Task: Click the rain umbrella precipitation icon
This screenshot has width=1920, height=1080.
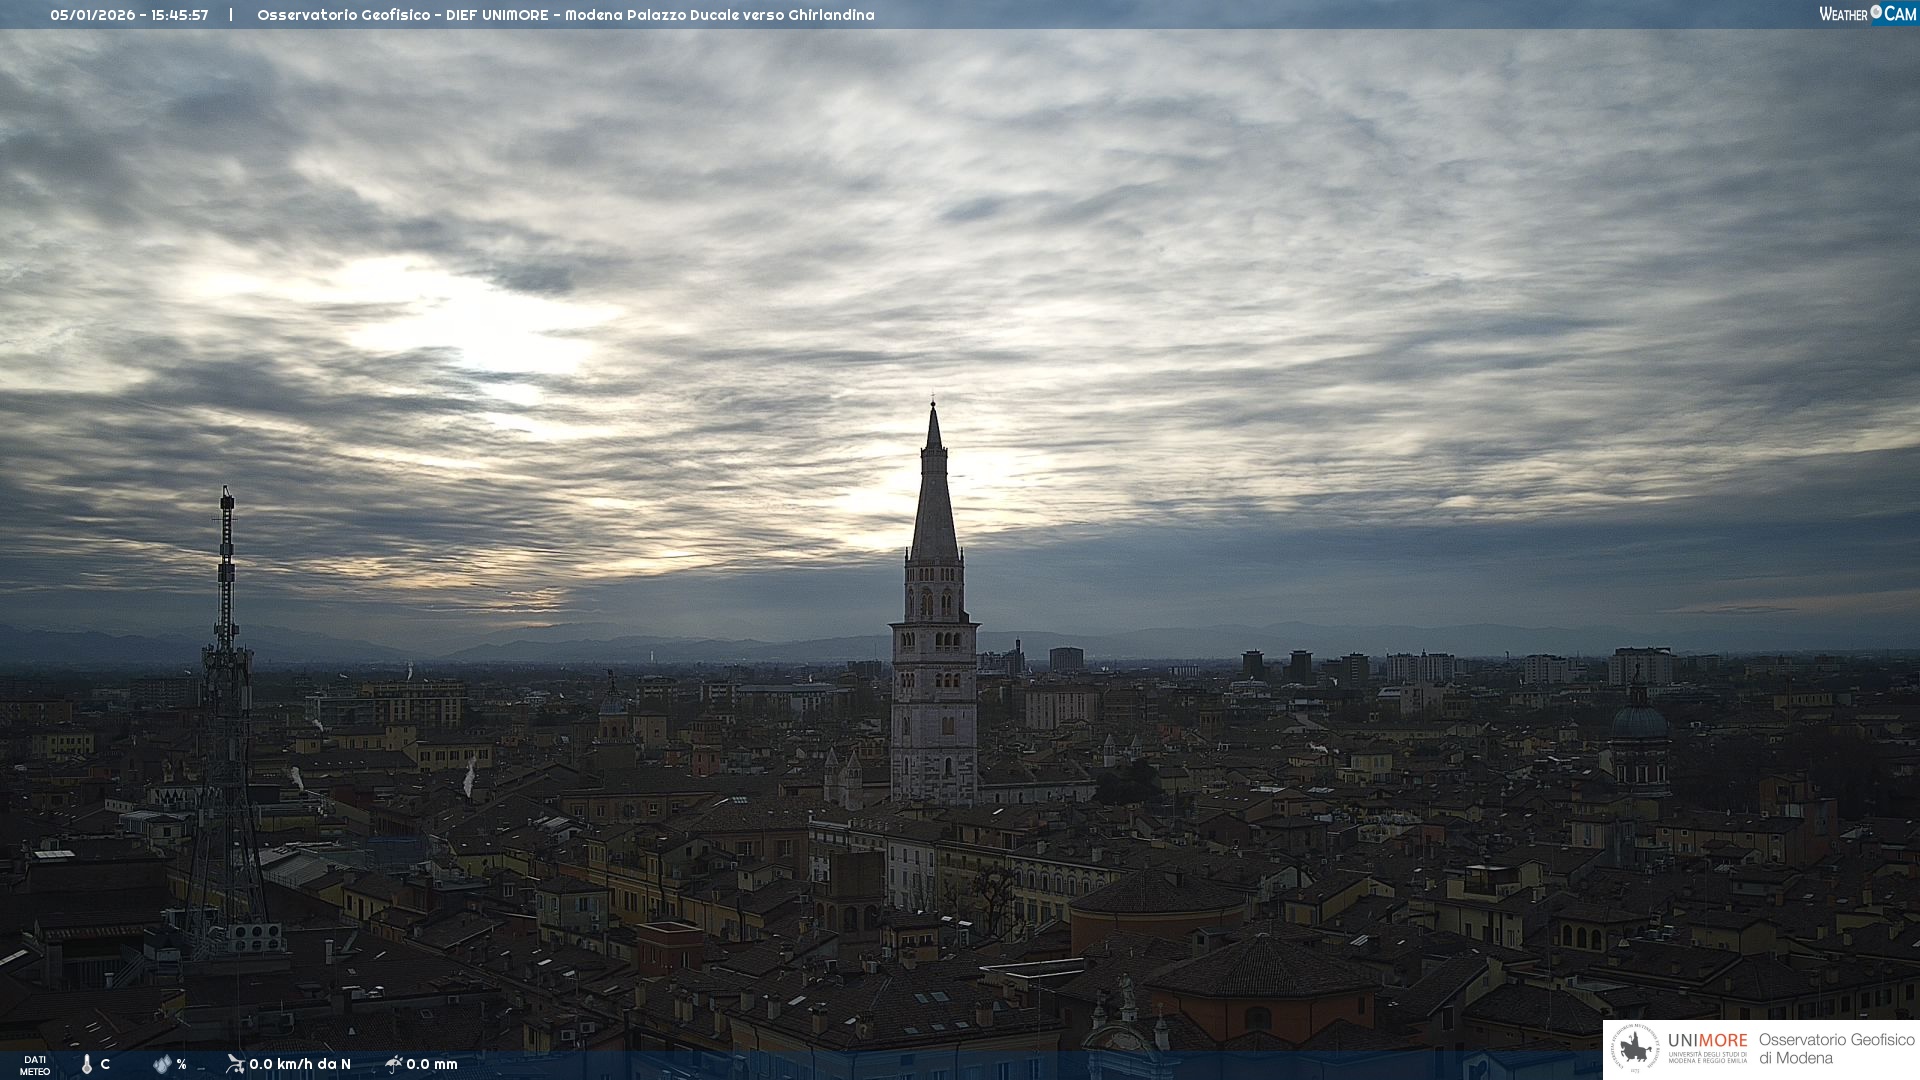Action: click(x=393, y=1063)
